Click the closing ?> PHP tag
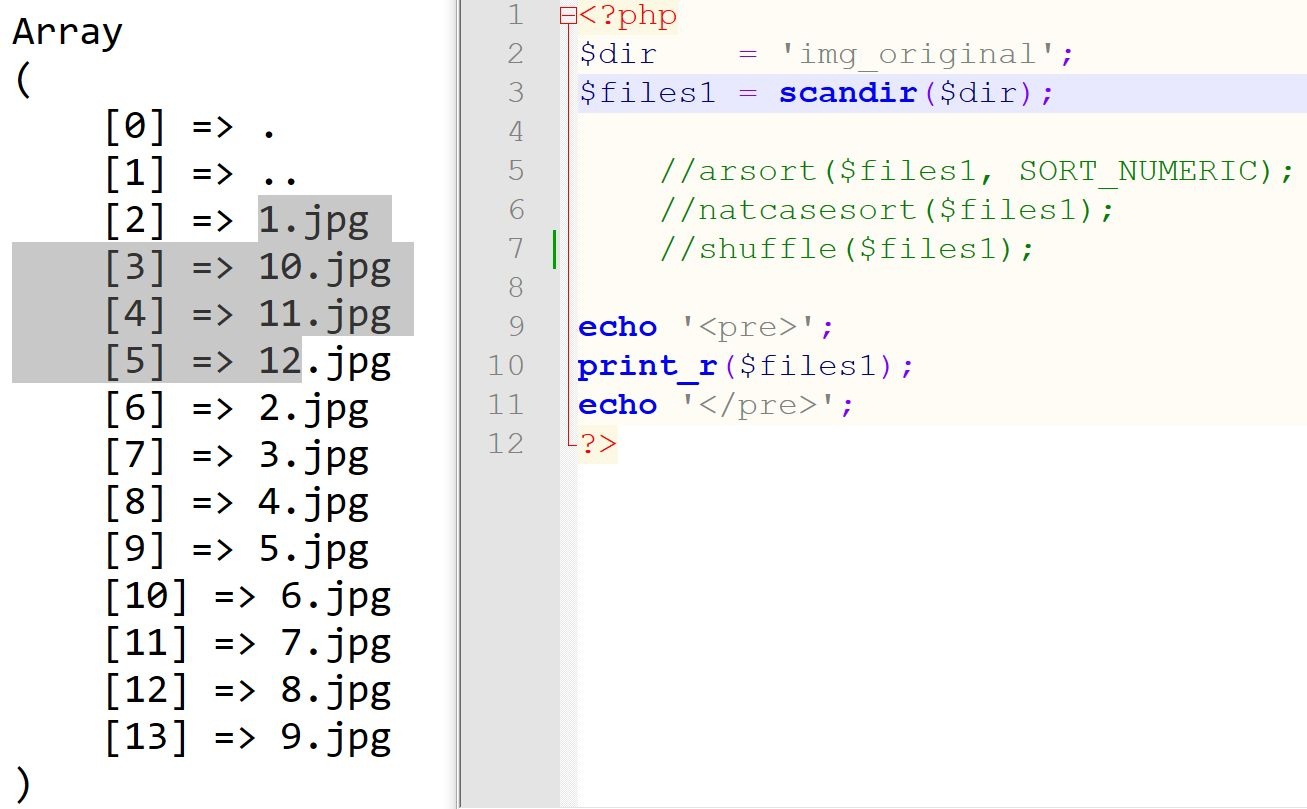The image size is (1307, 809). [x=598, y=444]
